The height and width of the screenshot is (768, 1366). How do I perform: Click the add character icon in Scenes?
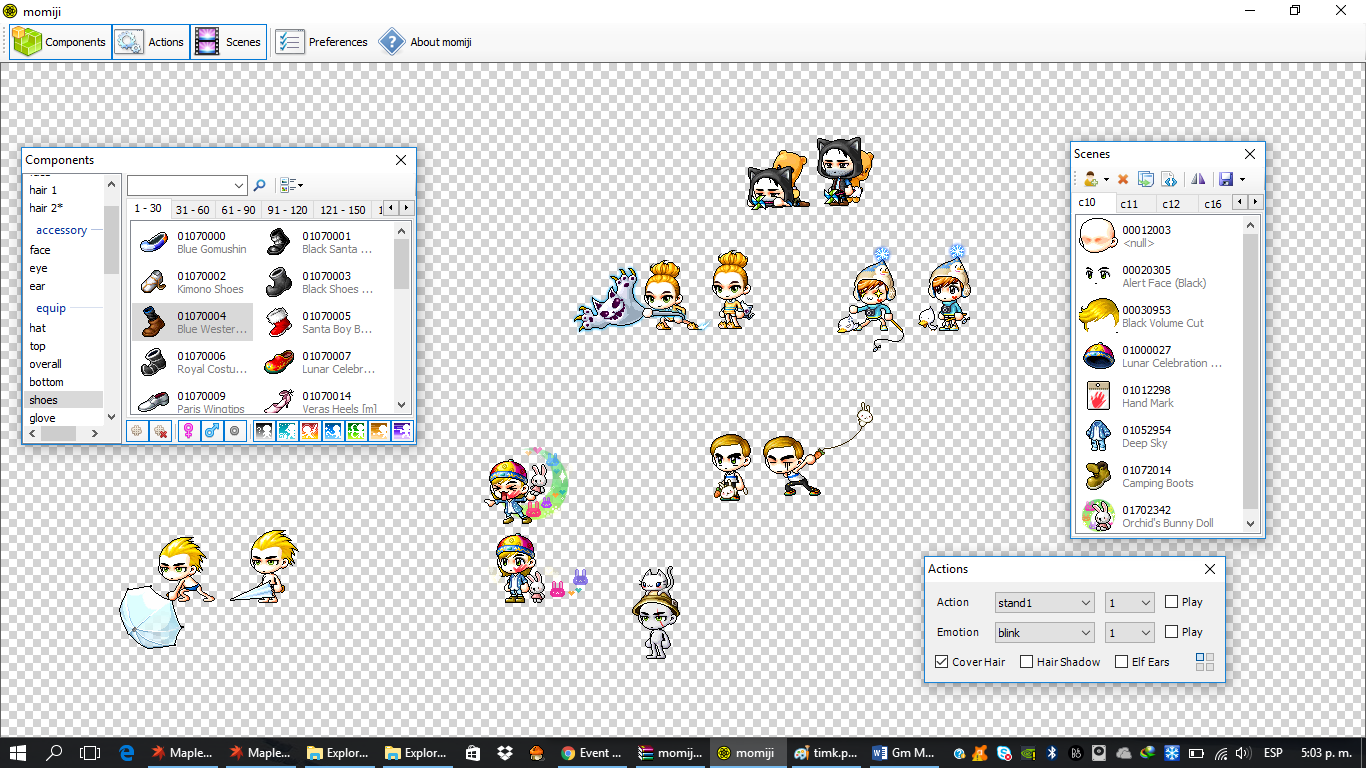click(x=1091, y=179)
